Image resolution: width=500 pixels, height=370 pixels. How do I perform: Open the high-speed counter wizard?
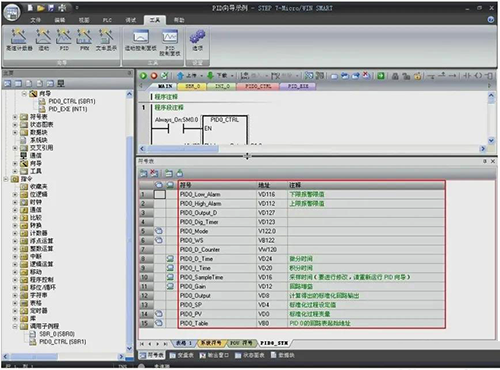[19, 40]
